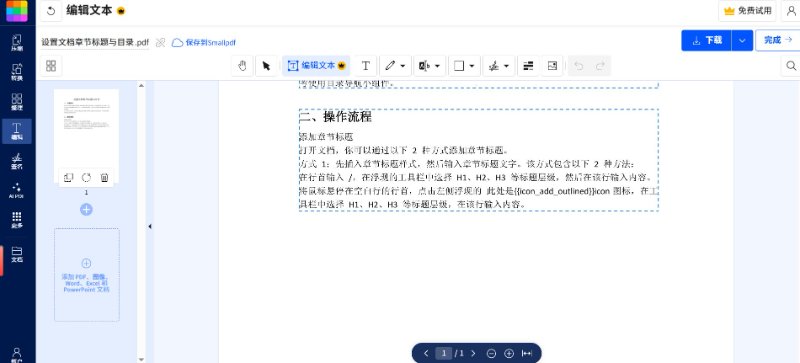Viewport: 800px width, 363px height.
Task: Click the blue plus insert page button
Action: 86,209
